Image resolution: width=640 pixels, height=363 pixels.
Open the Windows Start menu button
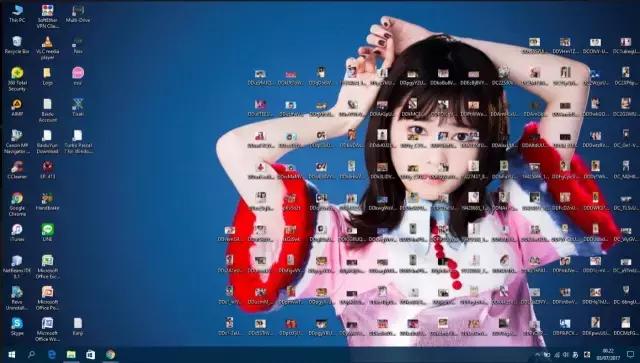(x=11, y=354)
